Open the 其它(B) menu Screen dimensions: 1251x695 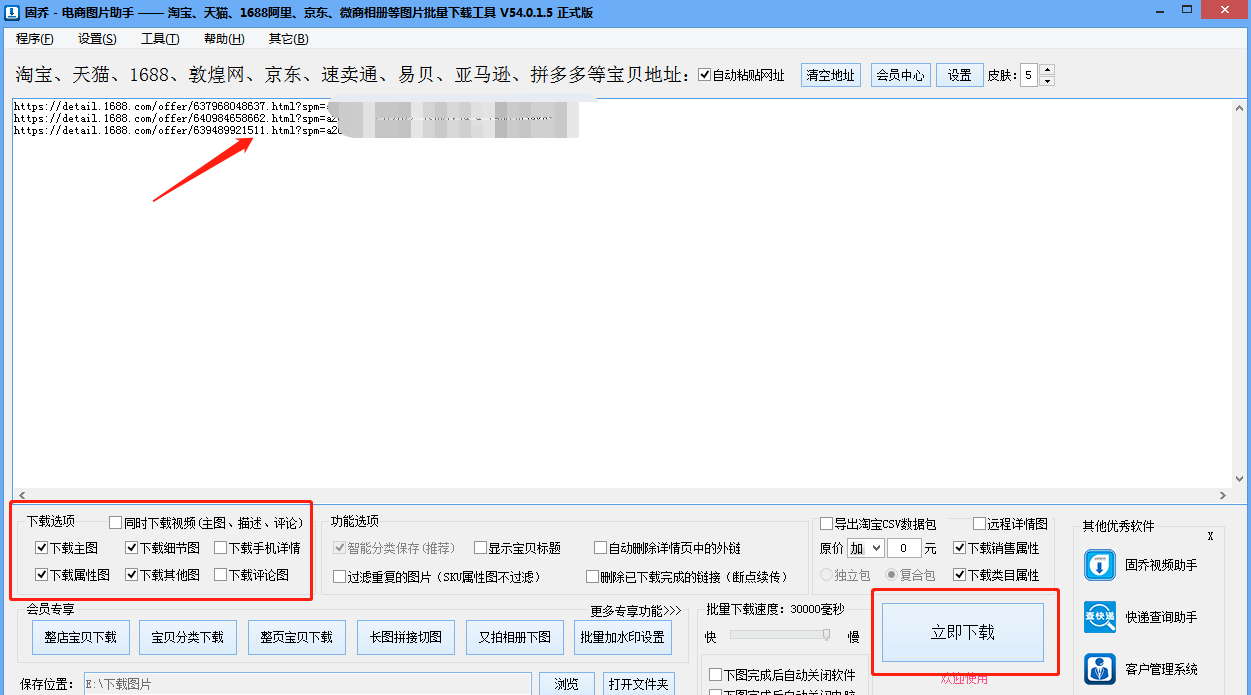288,39
